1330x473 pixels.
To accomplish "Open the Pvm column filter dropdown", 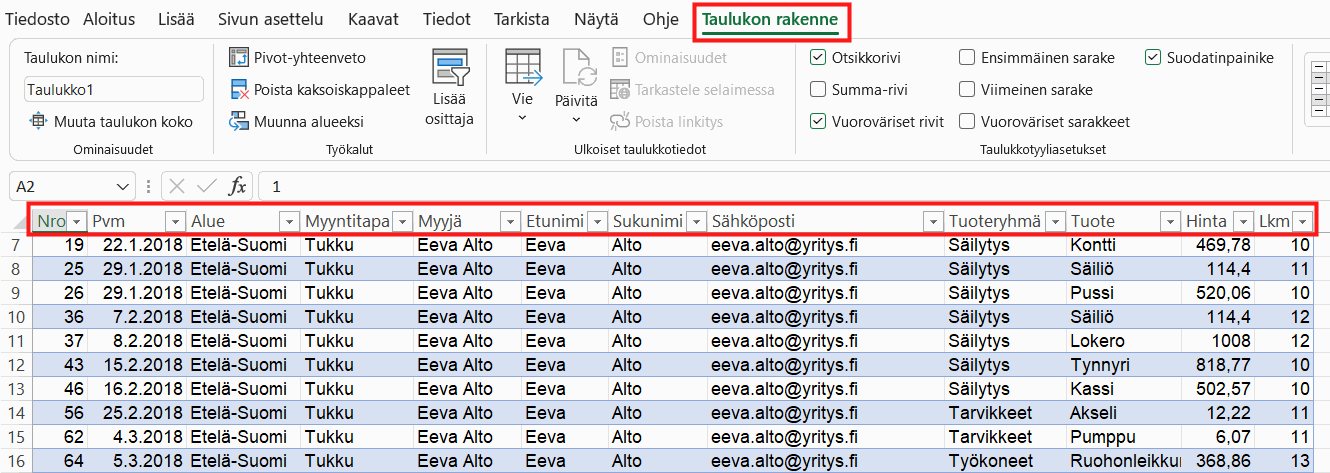I will [175, 221].
